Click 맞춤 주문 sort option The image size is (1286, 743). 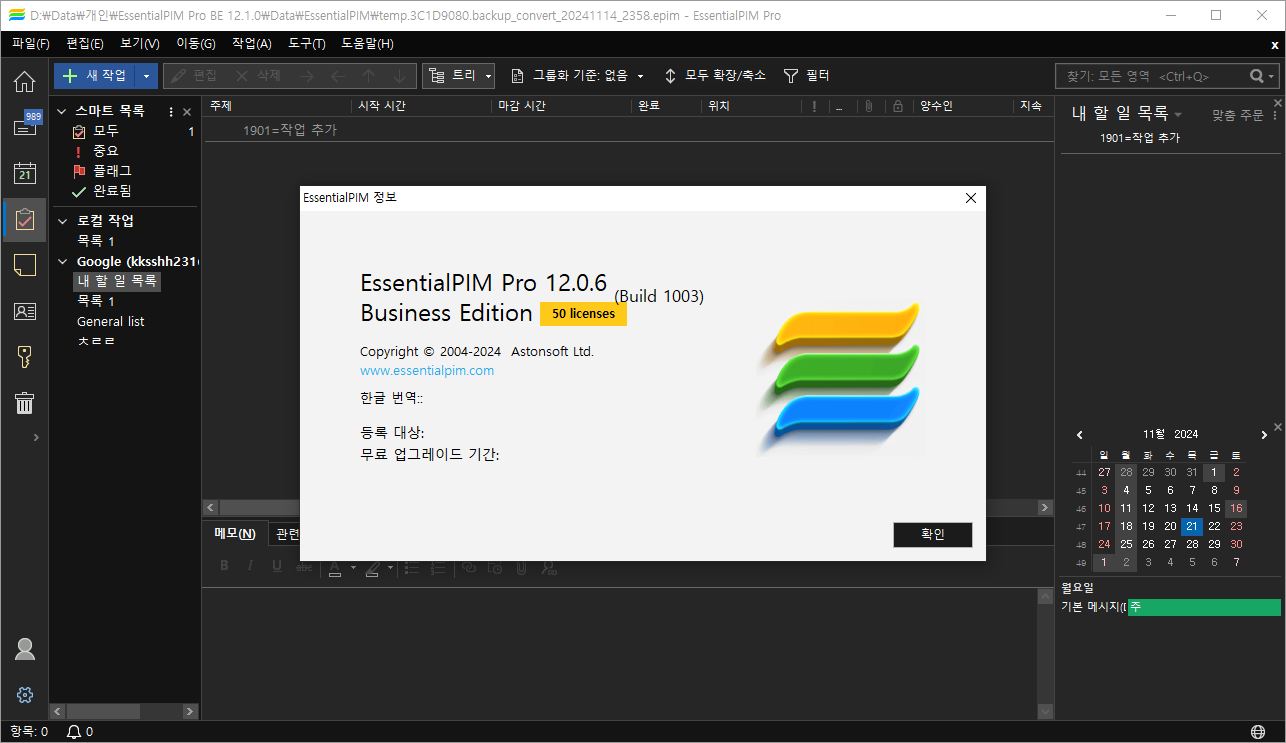click(x=1238, y=115)
